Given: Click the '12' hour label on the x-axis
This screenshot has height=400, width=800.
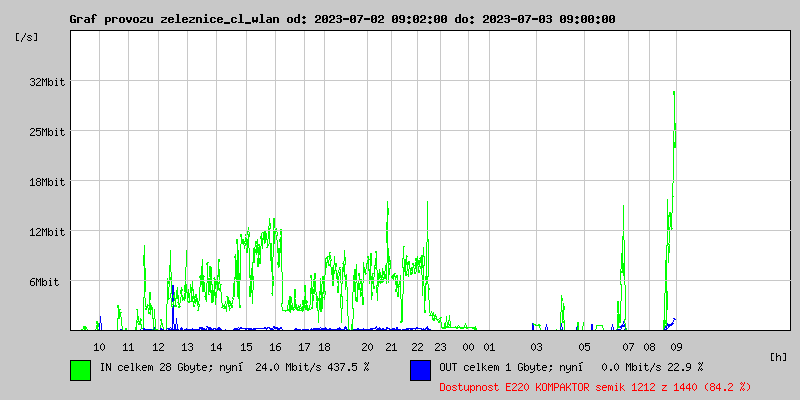Looking at the screenshot, I should pos(159,347).
